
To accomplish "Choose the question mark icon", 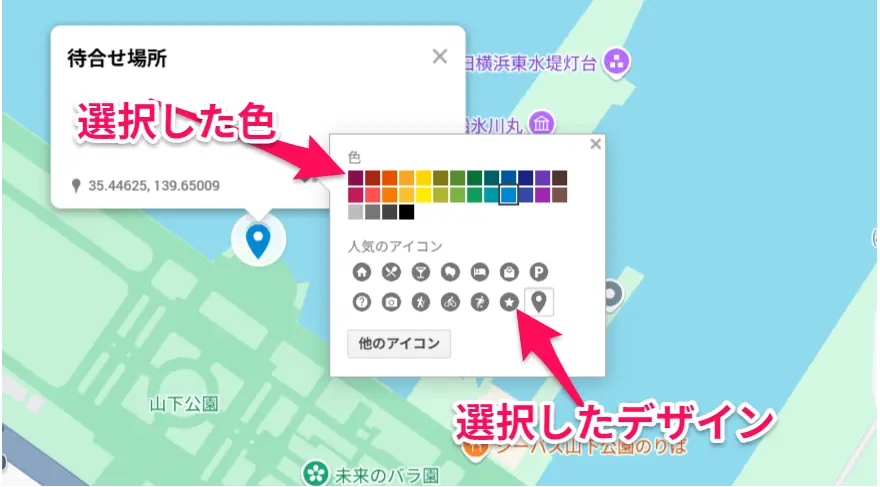I will [362, 302].
